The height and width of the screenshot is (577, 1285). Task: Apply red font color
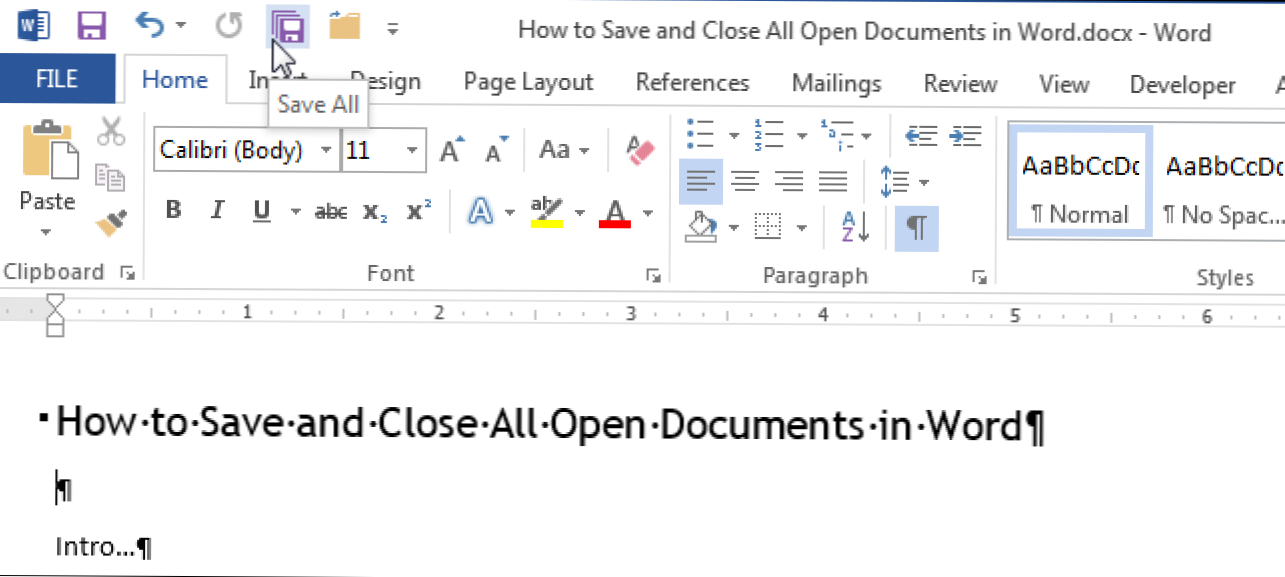click(x=615, y=212)
